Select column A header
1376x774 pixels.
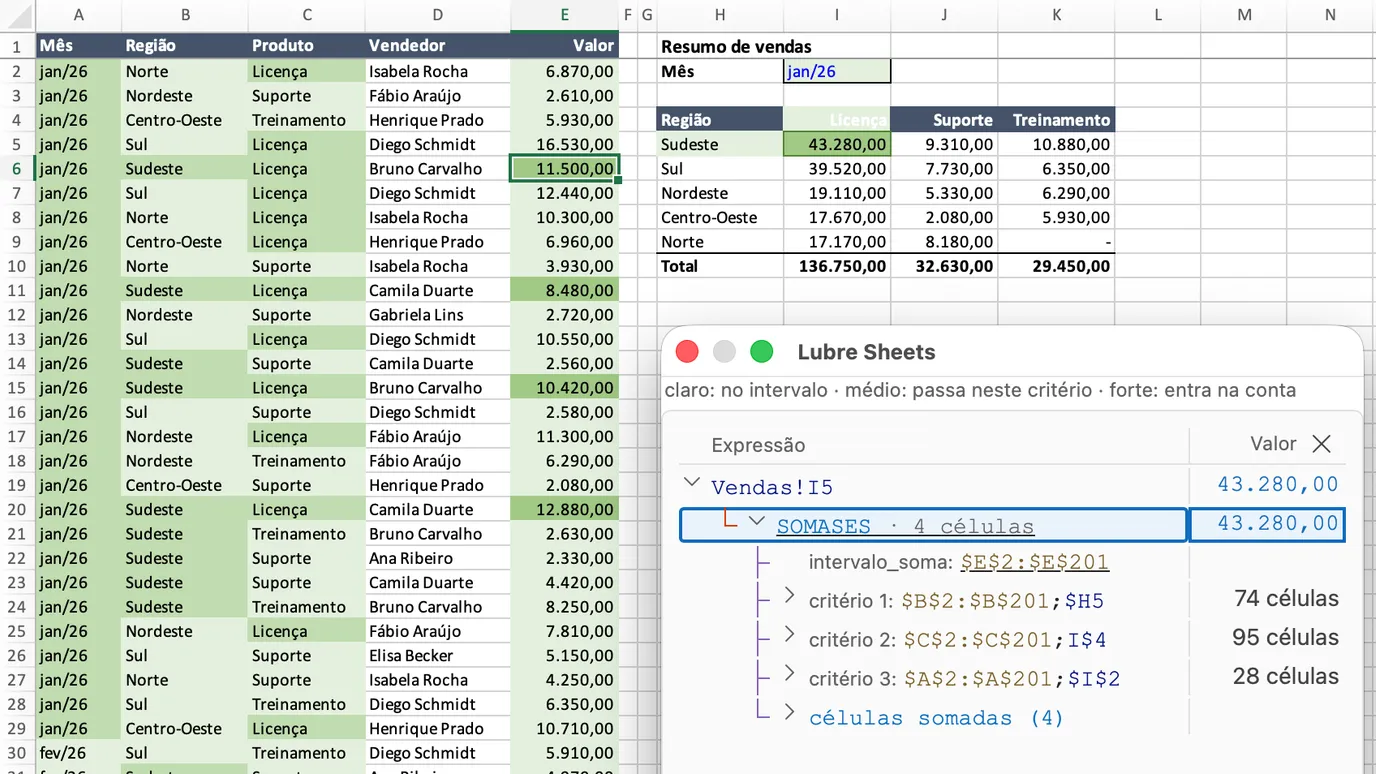click(x=79, y=15)
